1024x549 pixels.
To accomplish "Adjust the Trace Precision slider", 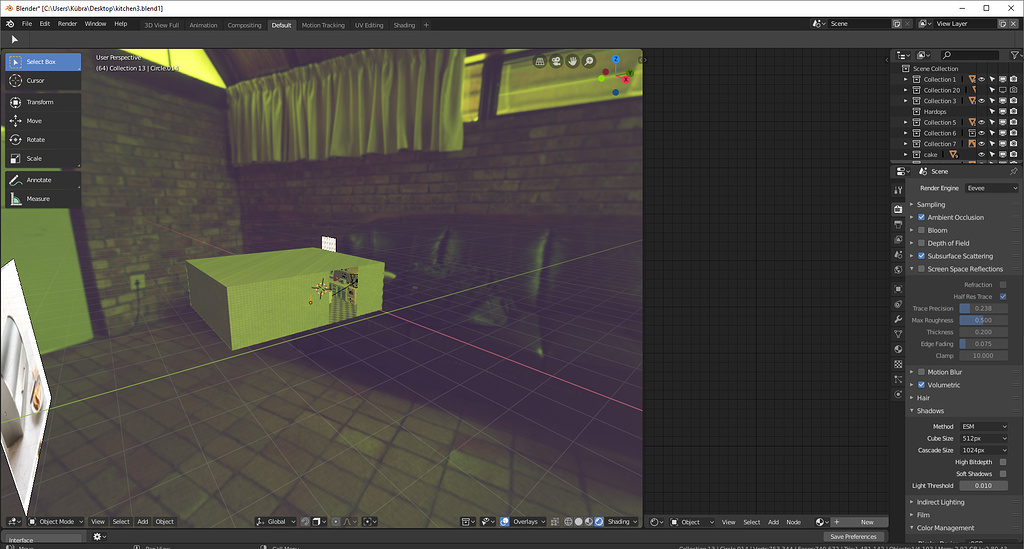I will [x=983, y=309].
